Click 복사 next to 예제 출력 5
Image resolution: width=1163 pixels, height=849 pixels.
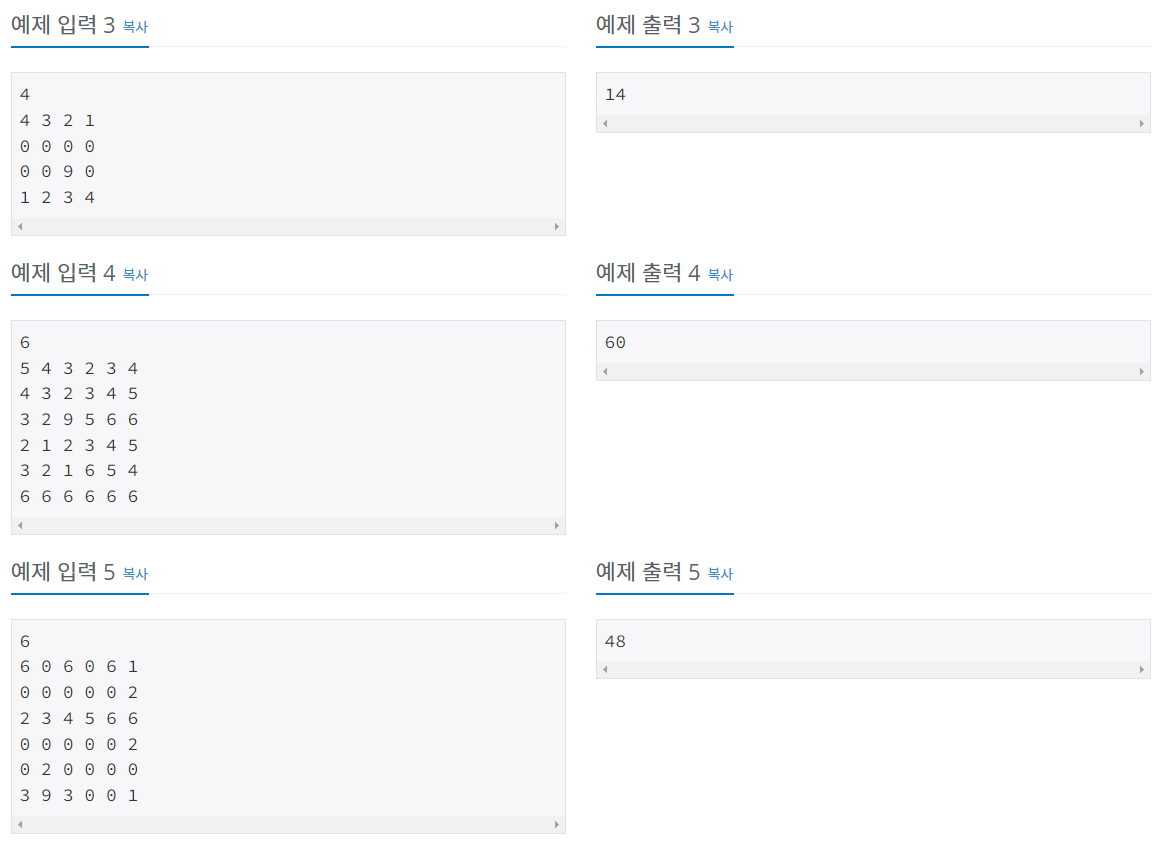(x=719, y=573)
